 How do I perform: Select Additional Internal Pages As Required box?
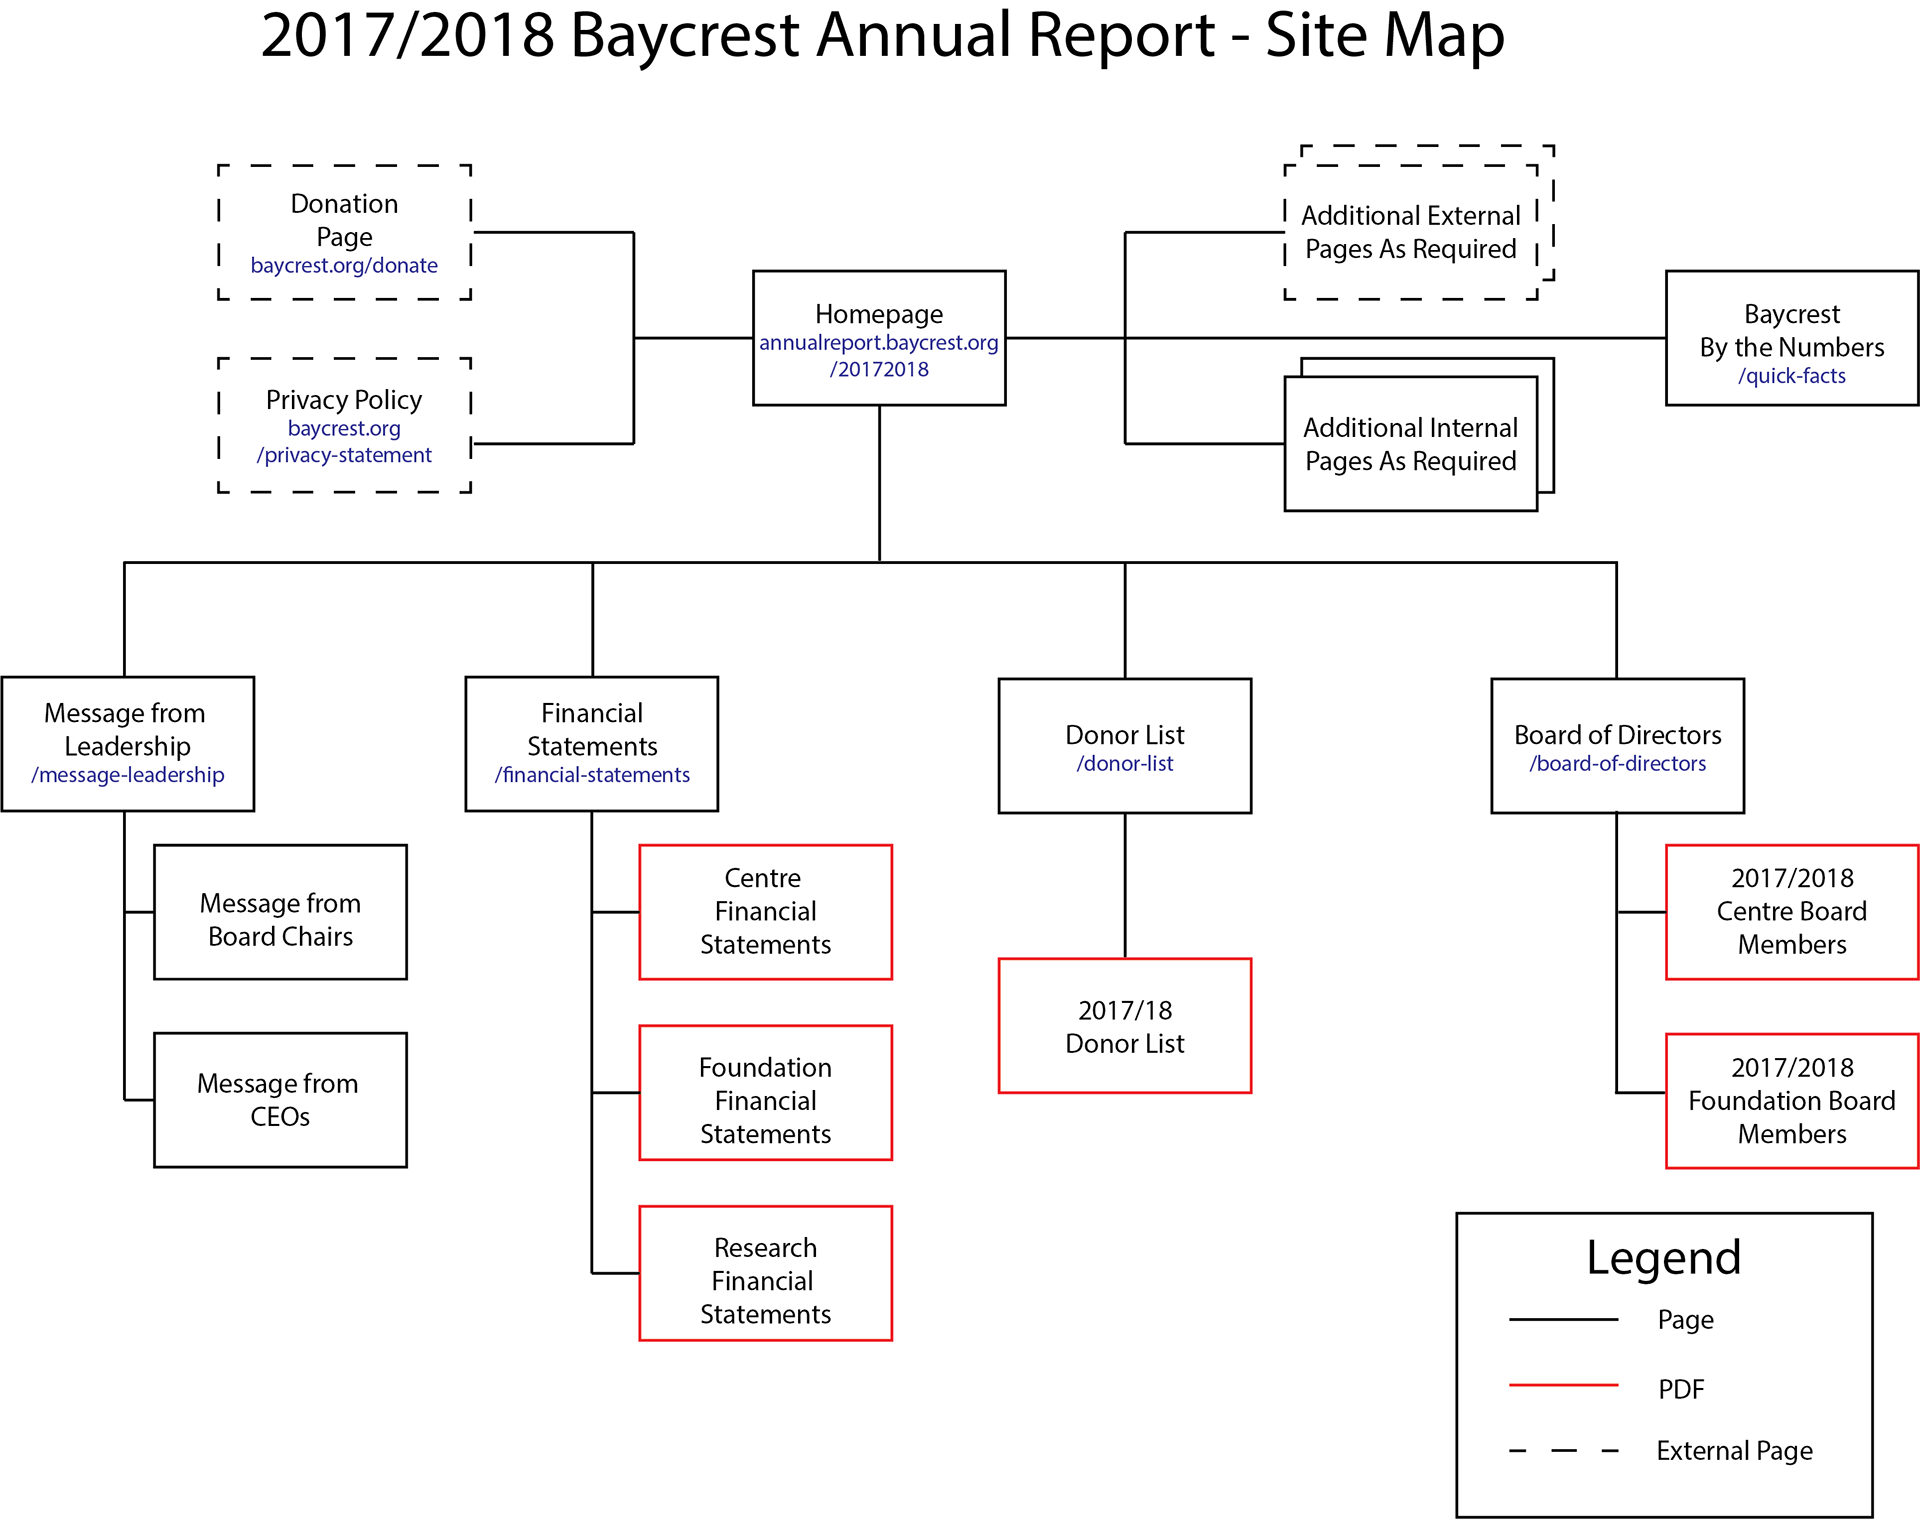coord(1411,443)
